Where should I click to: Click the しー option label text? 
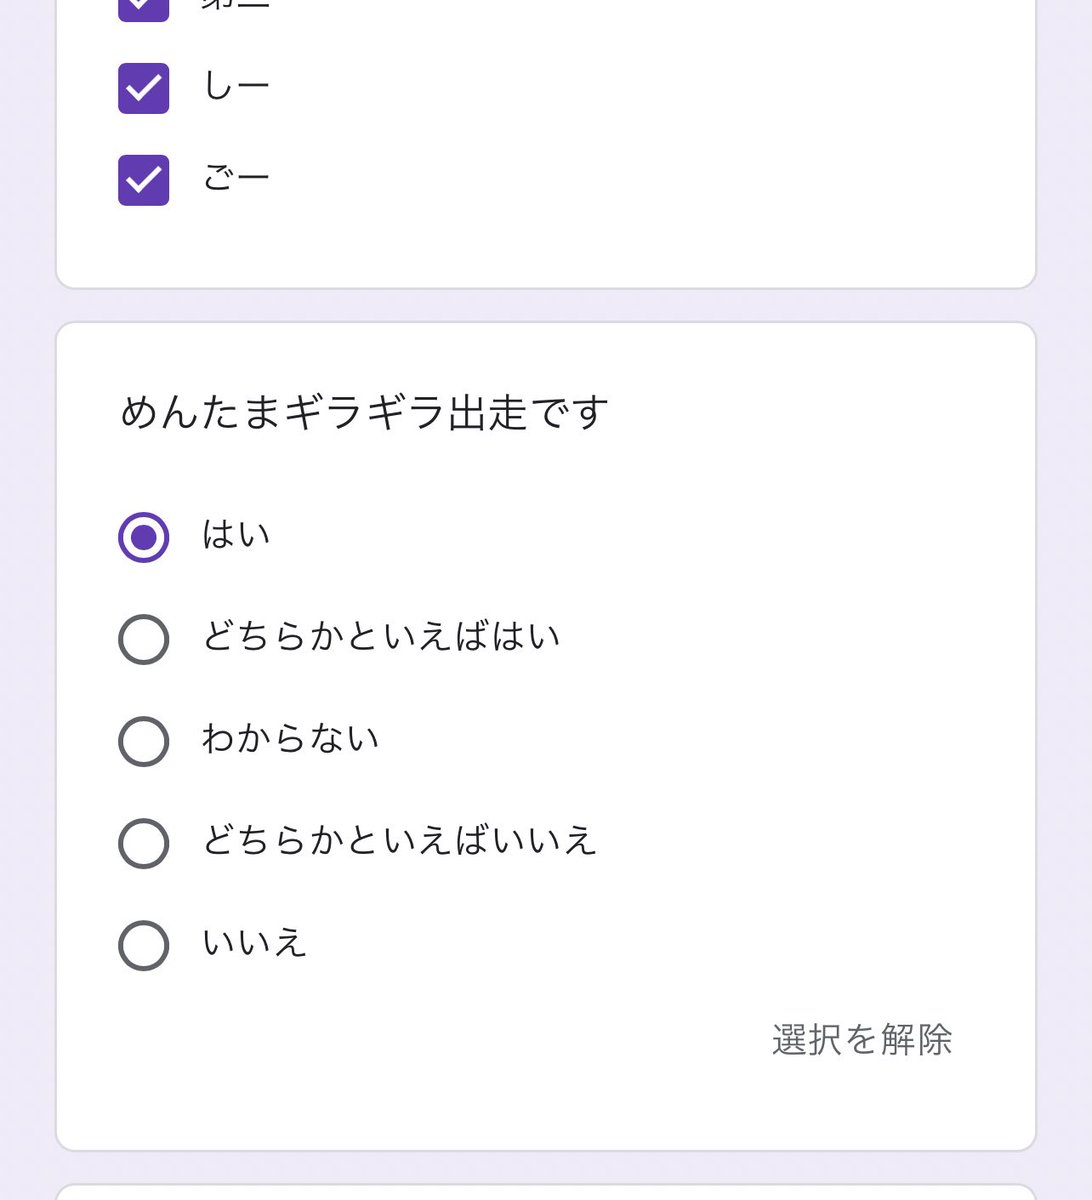[237, 87]
